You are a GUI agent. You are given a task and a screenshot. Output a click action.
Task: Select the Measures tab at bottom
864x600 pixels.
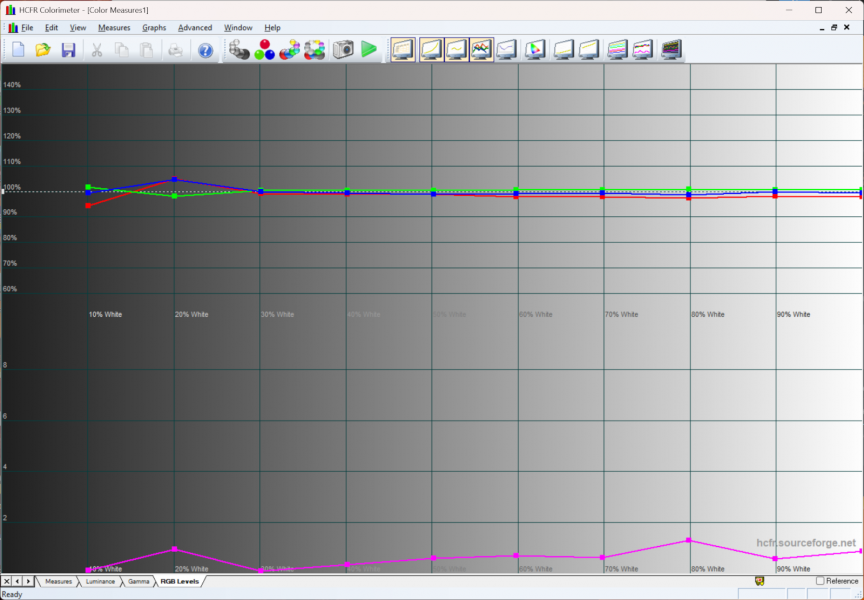(x=58, y=581)
